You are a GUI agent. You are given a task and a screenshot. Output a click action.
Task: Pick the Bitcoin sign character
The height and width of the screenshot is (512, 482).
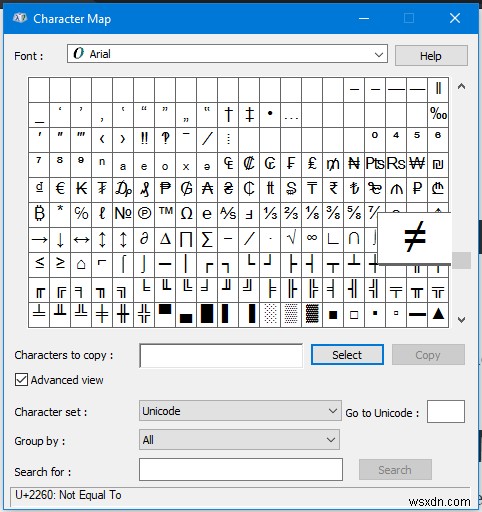click(x=39, y=215)
